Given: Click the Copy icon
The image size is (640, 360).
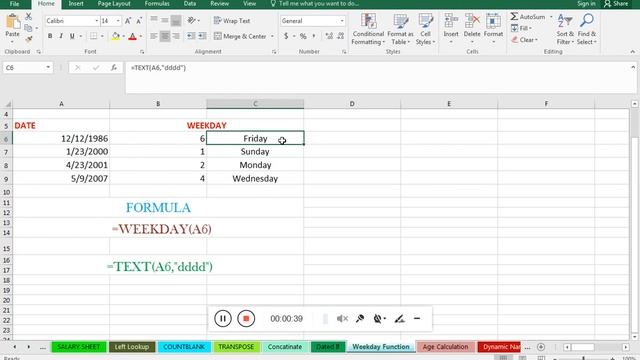Looking at the screenshot, I should [28, 28].
